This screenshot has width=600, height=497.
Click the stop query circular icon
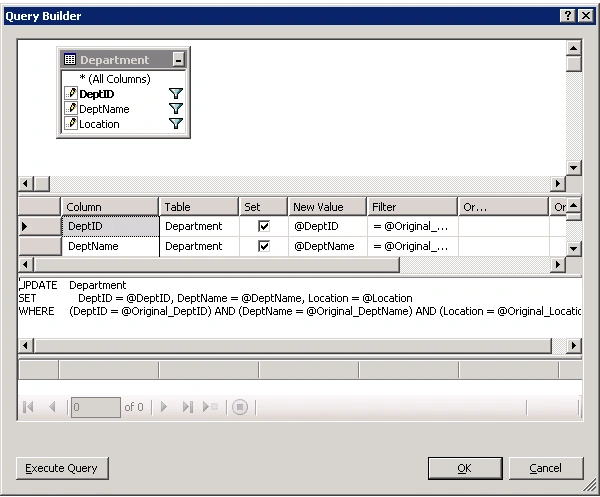[x=240, y=407]
